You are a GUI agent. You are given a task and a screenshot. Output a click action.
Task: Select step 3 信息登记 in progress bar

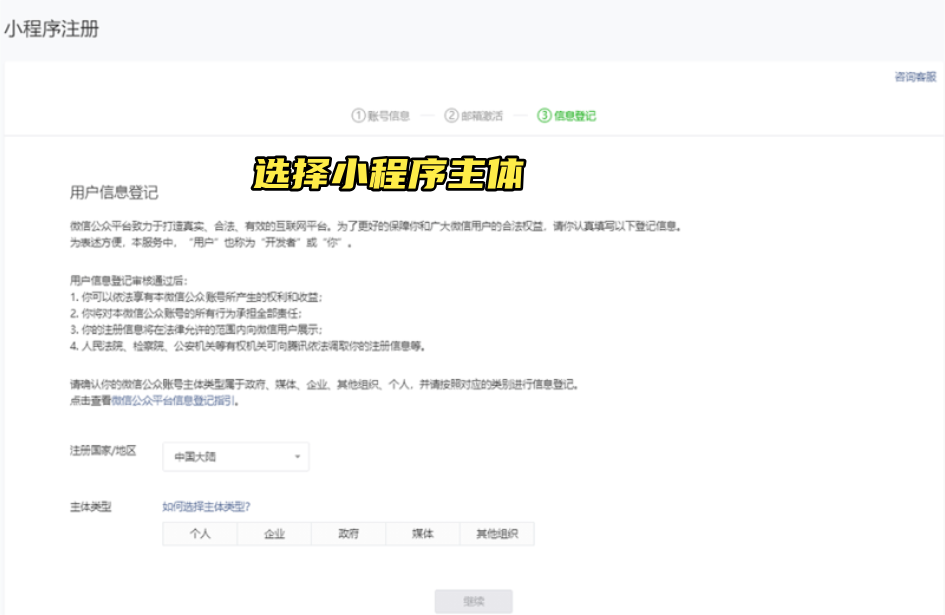[567, 115]
